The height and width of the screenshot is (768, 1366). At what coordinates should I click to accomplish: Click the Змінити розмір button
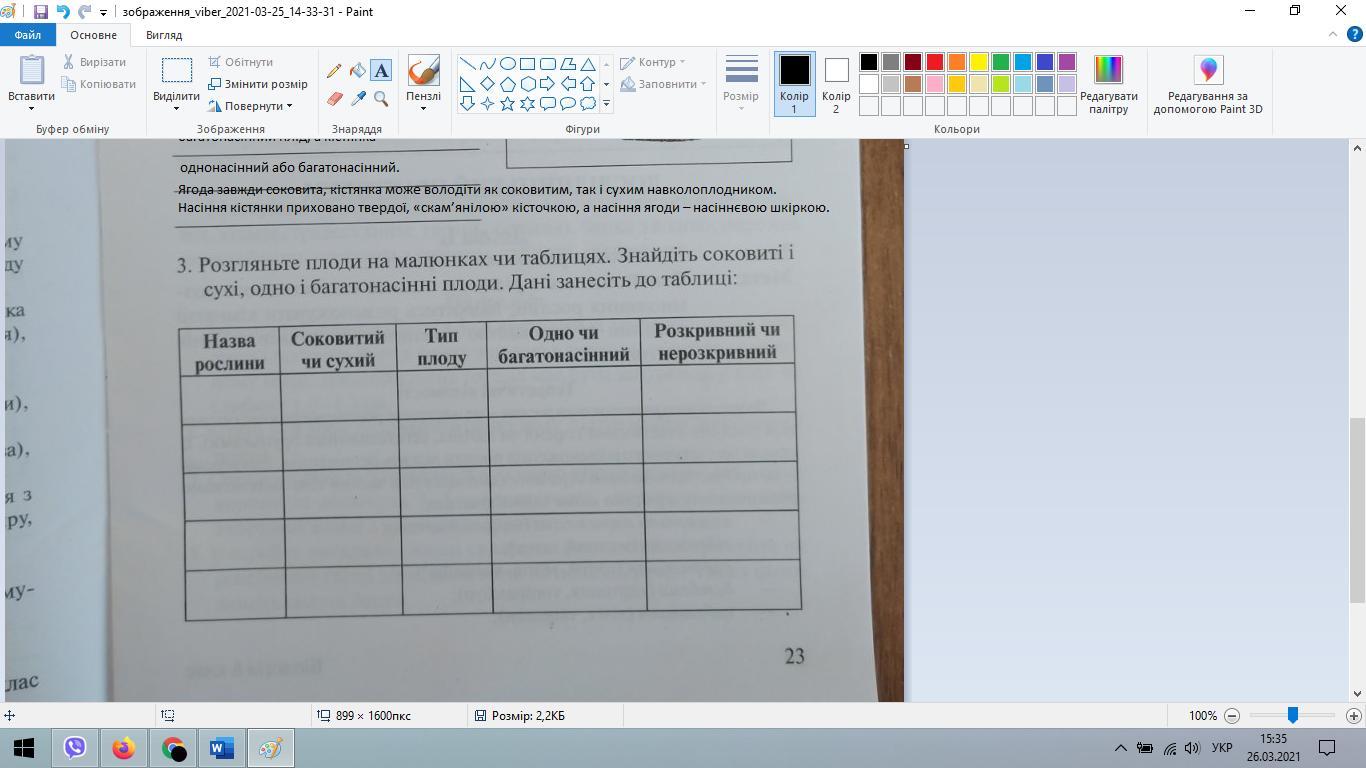258,84
